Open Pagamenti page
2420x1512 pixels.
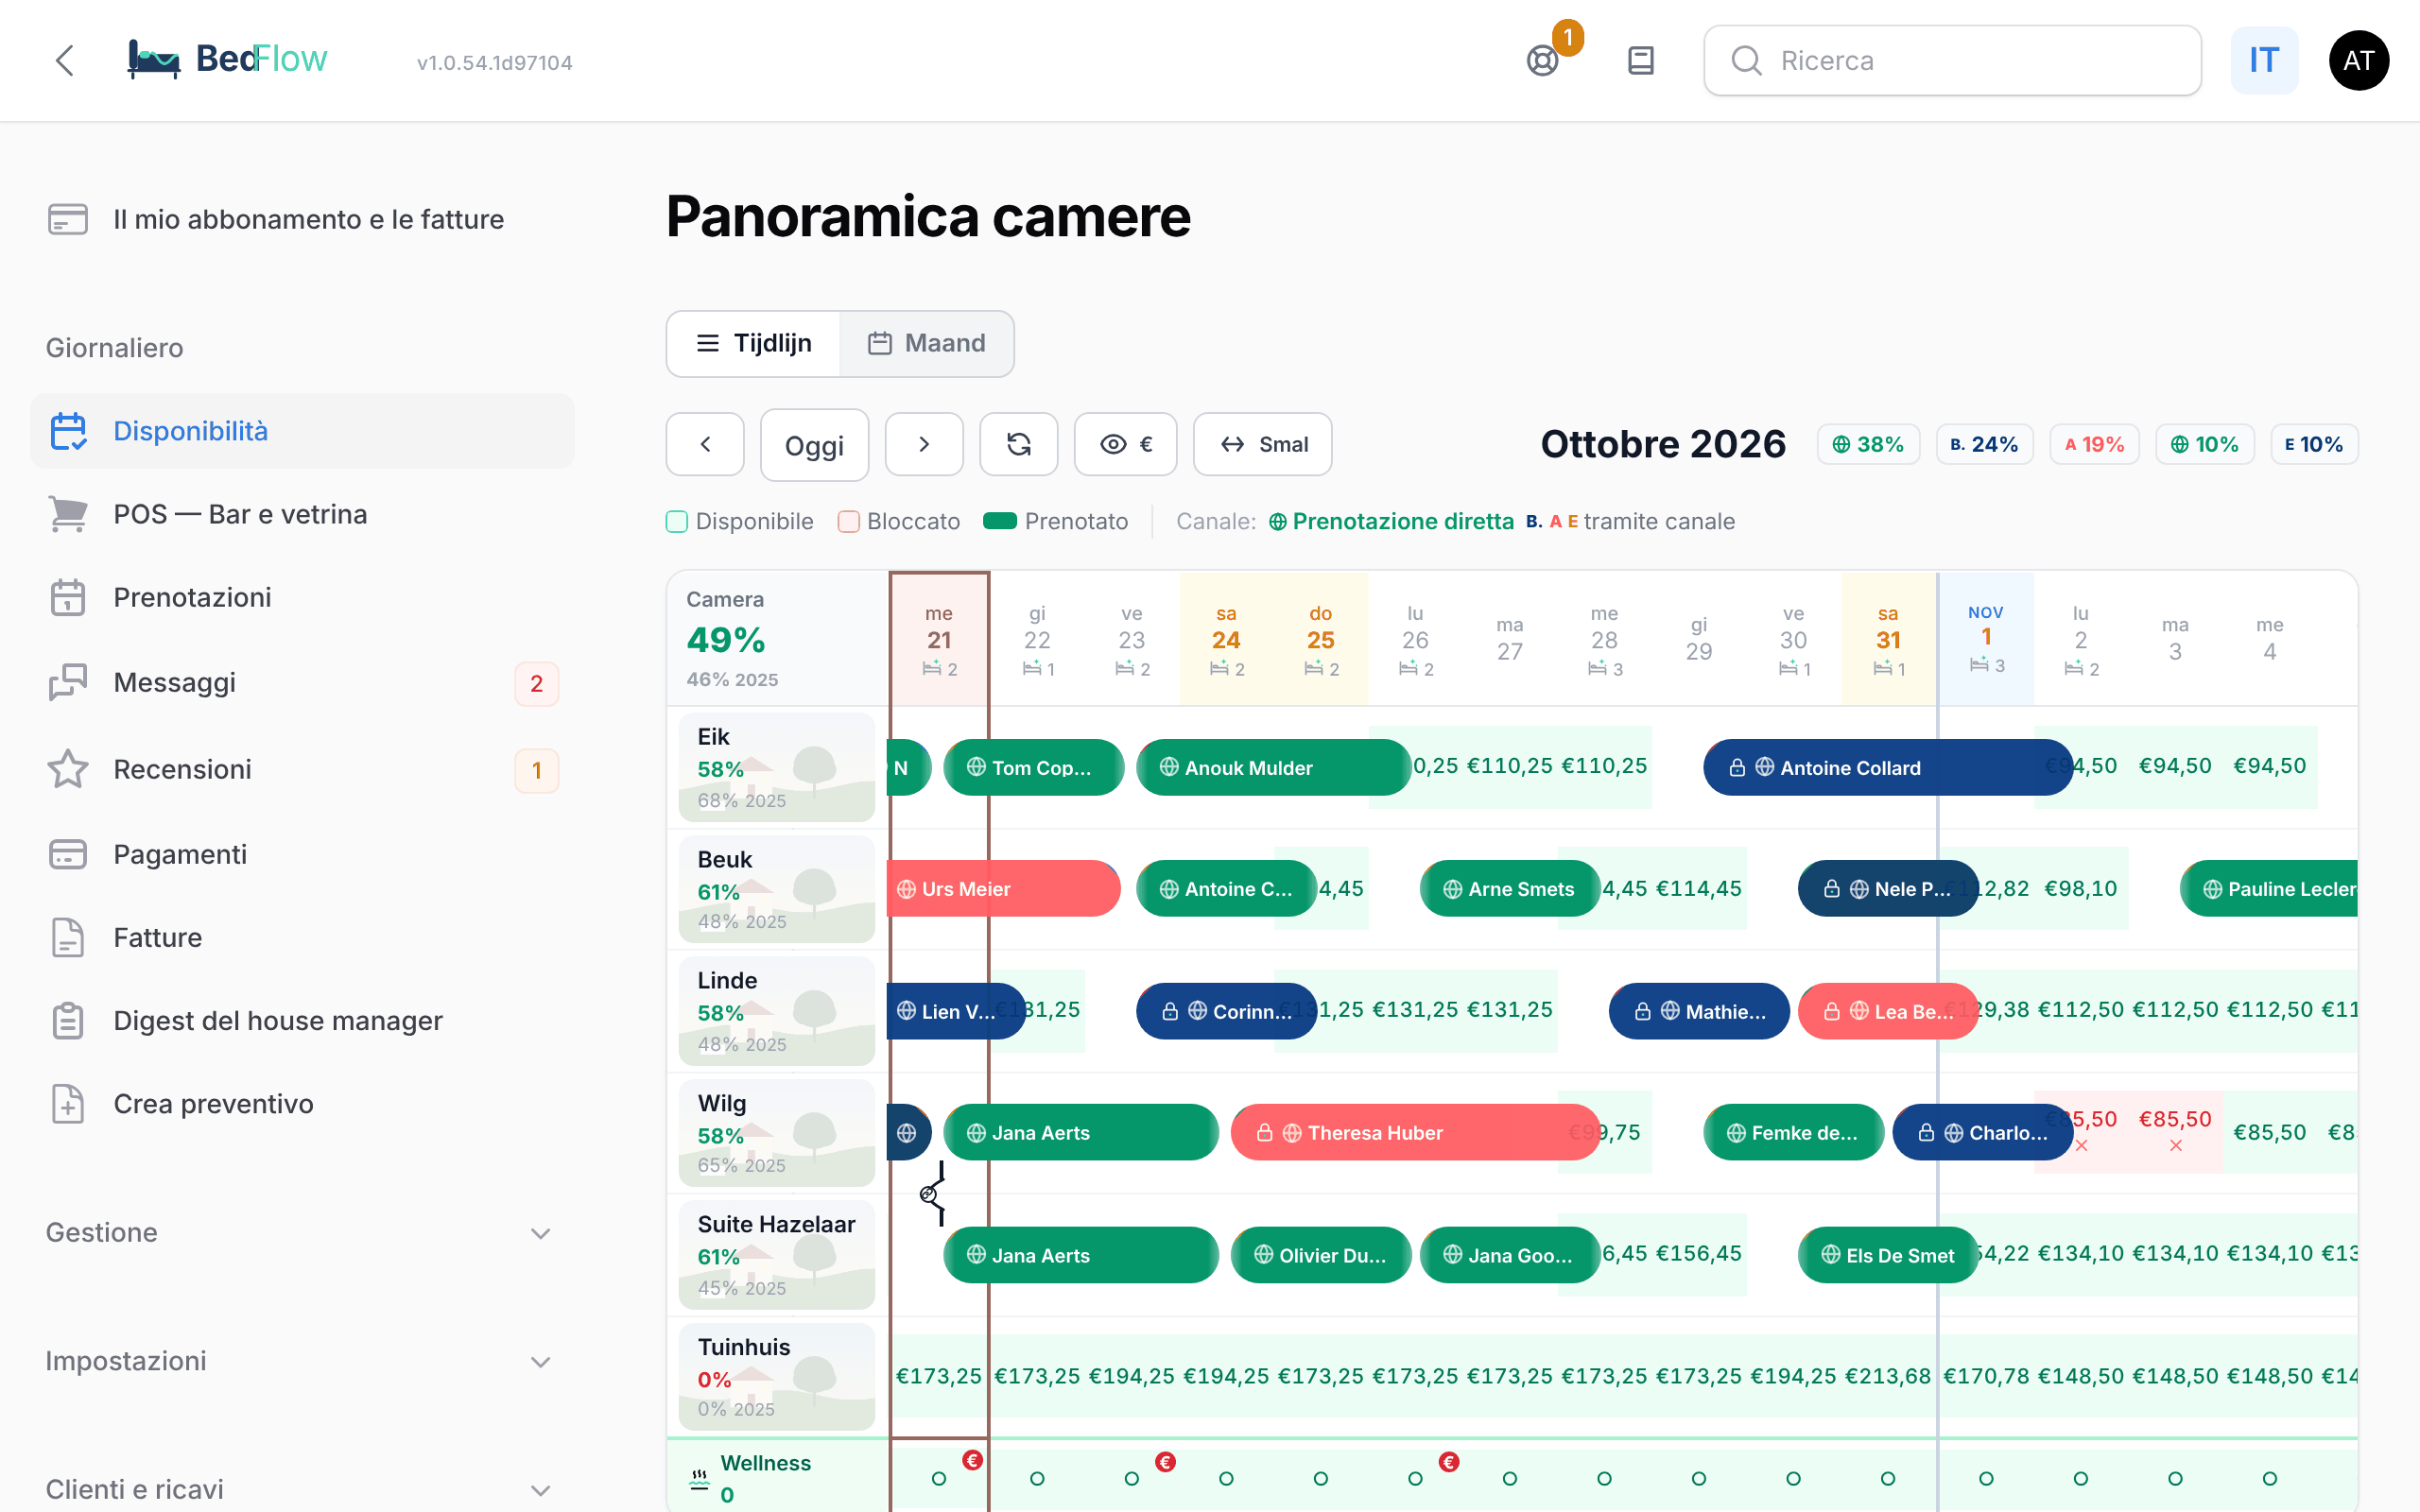(x=302, y=854)
